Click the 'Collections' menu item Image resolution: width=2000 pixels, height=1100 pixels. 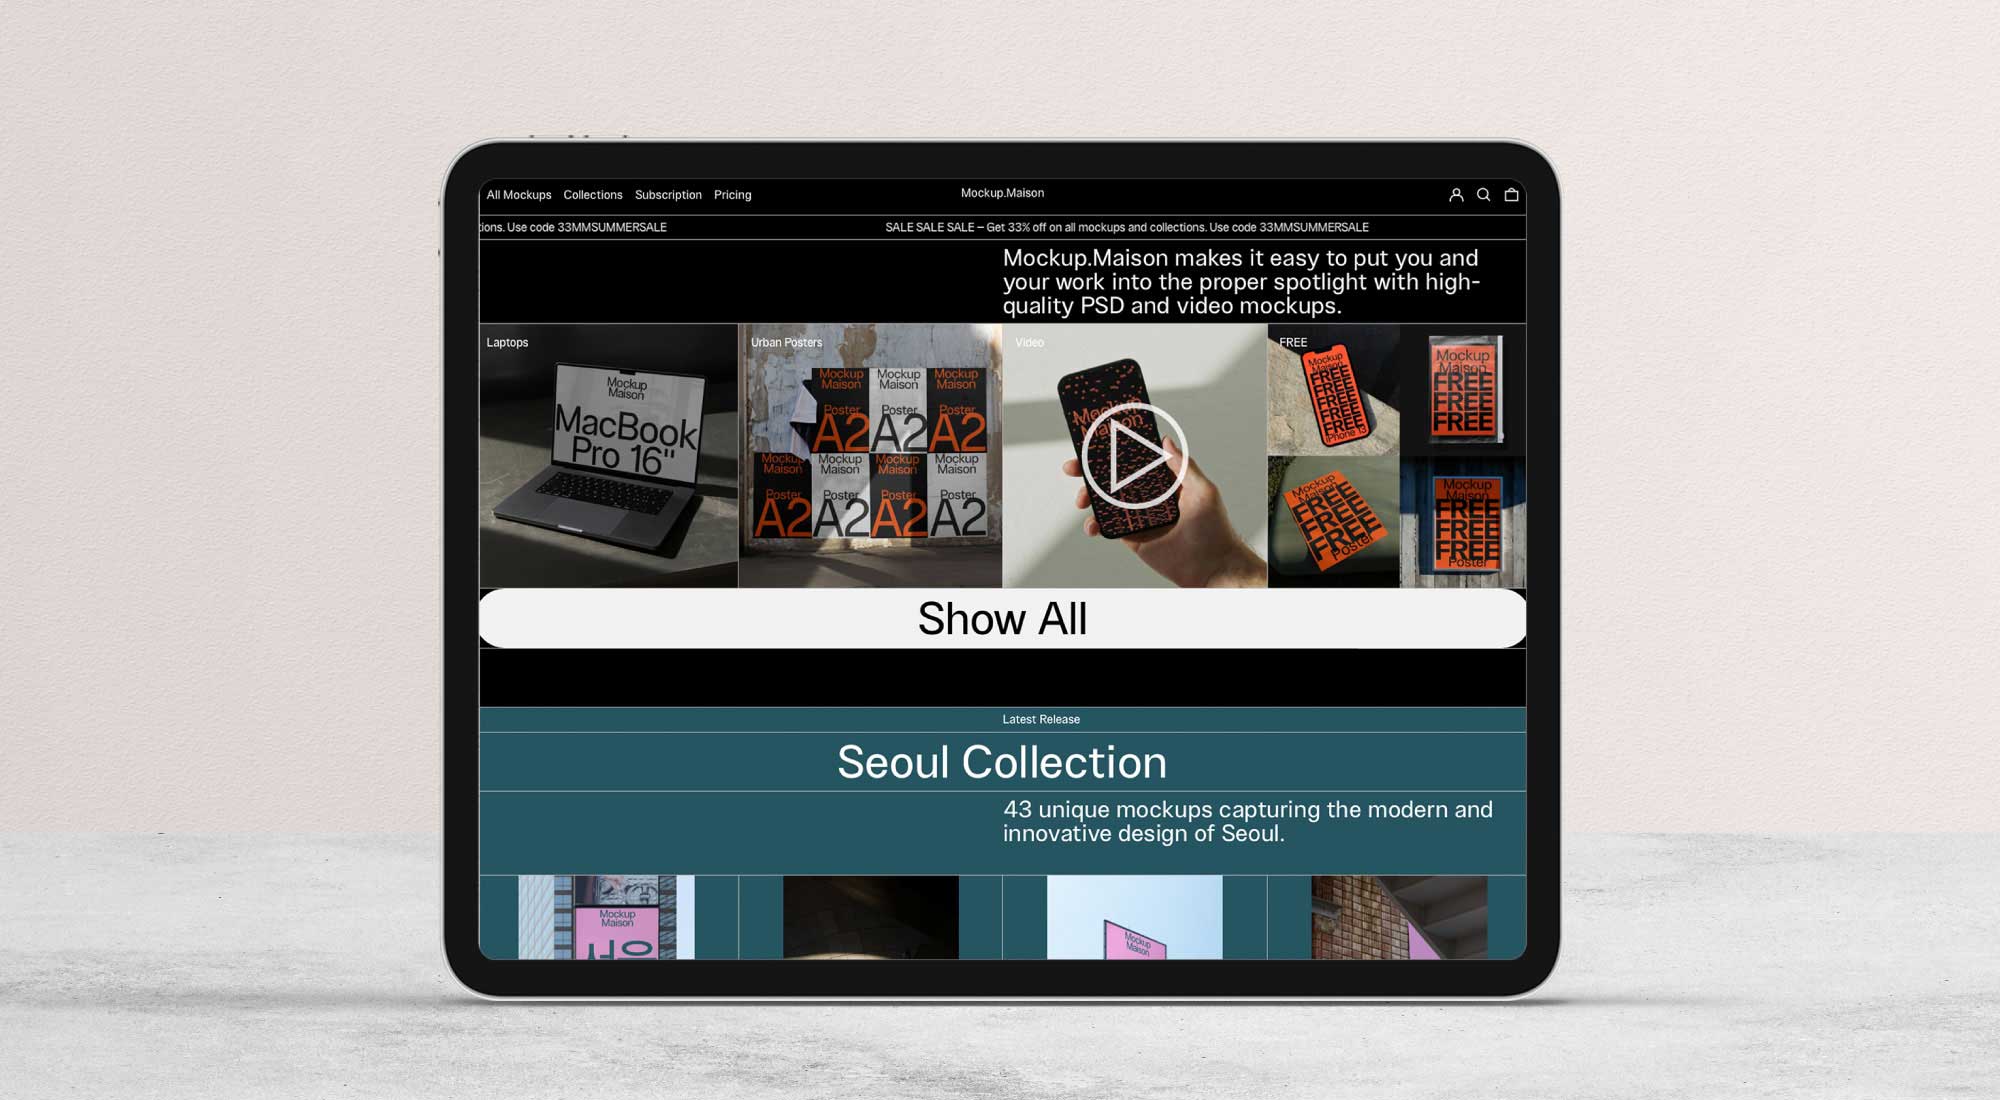(593, 194)
